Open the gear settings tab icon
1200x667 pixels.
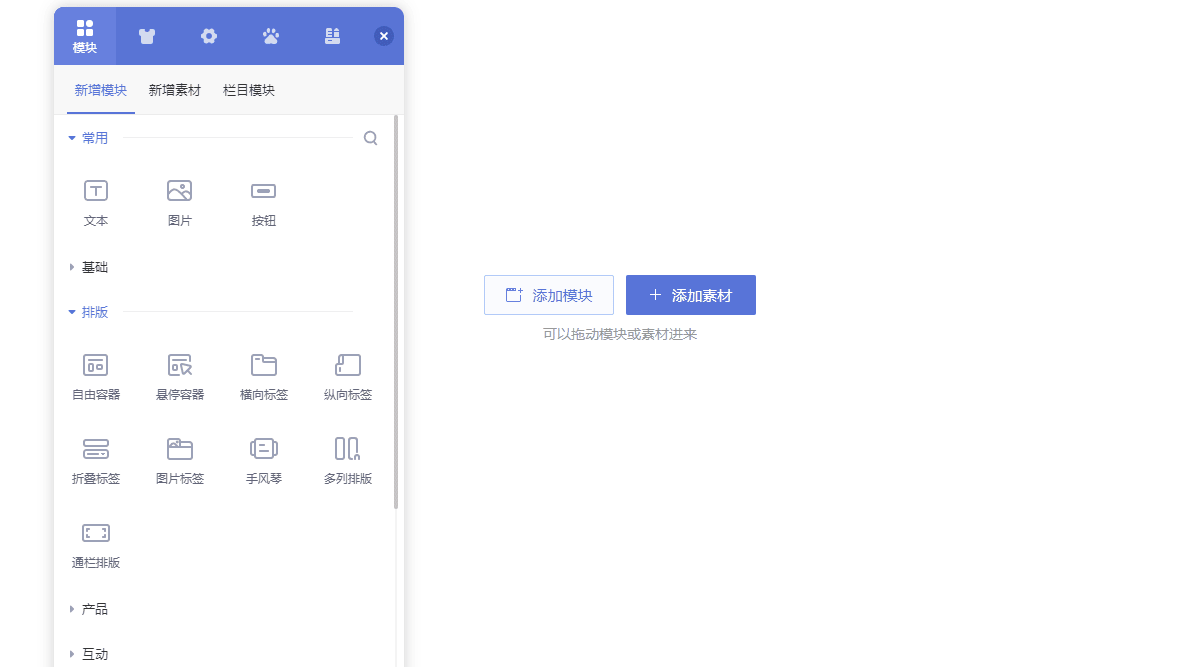click(x=209, y=36)
